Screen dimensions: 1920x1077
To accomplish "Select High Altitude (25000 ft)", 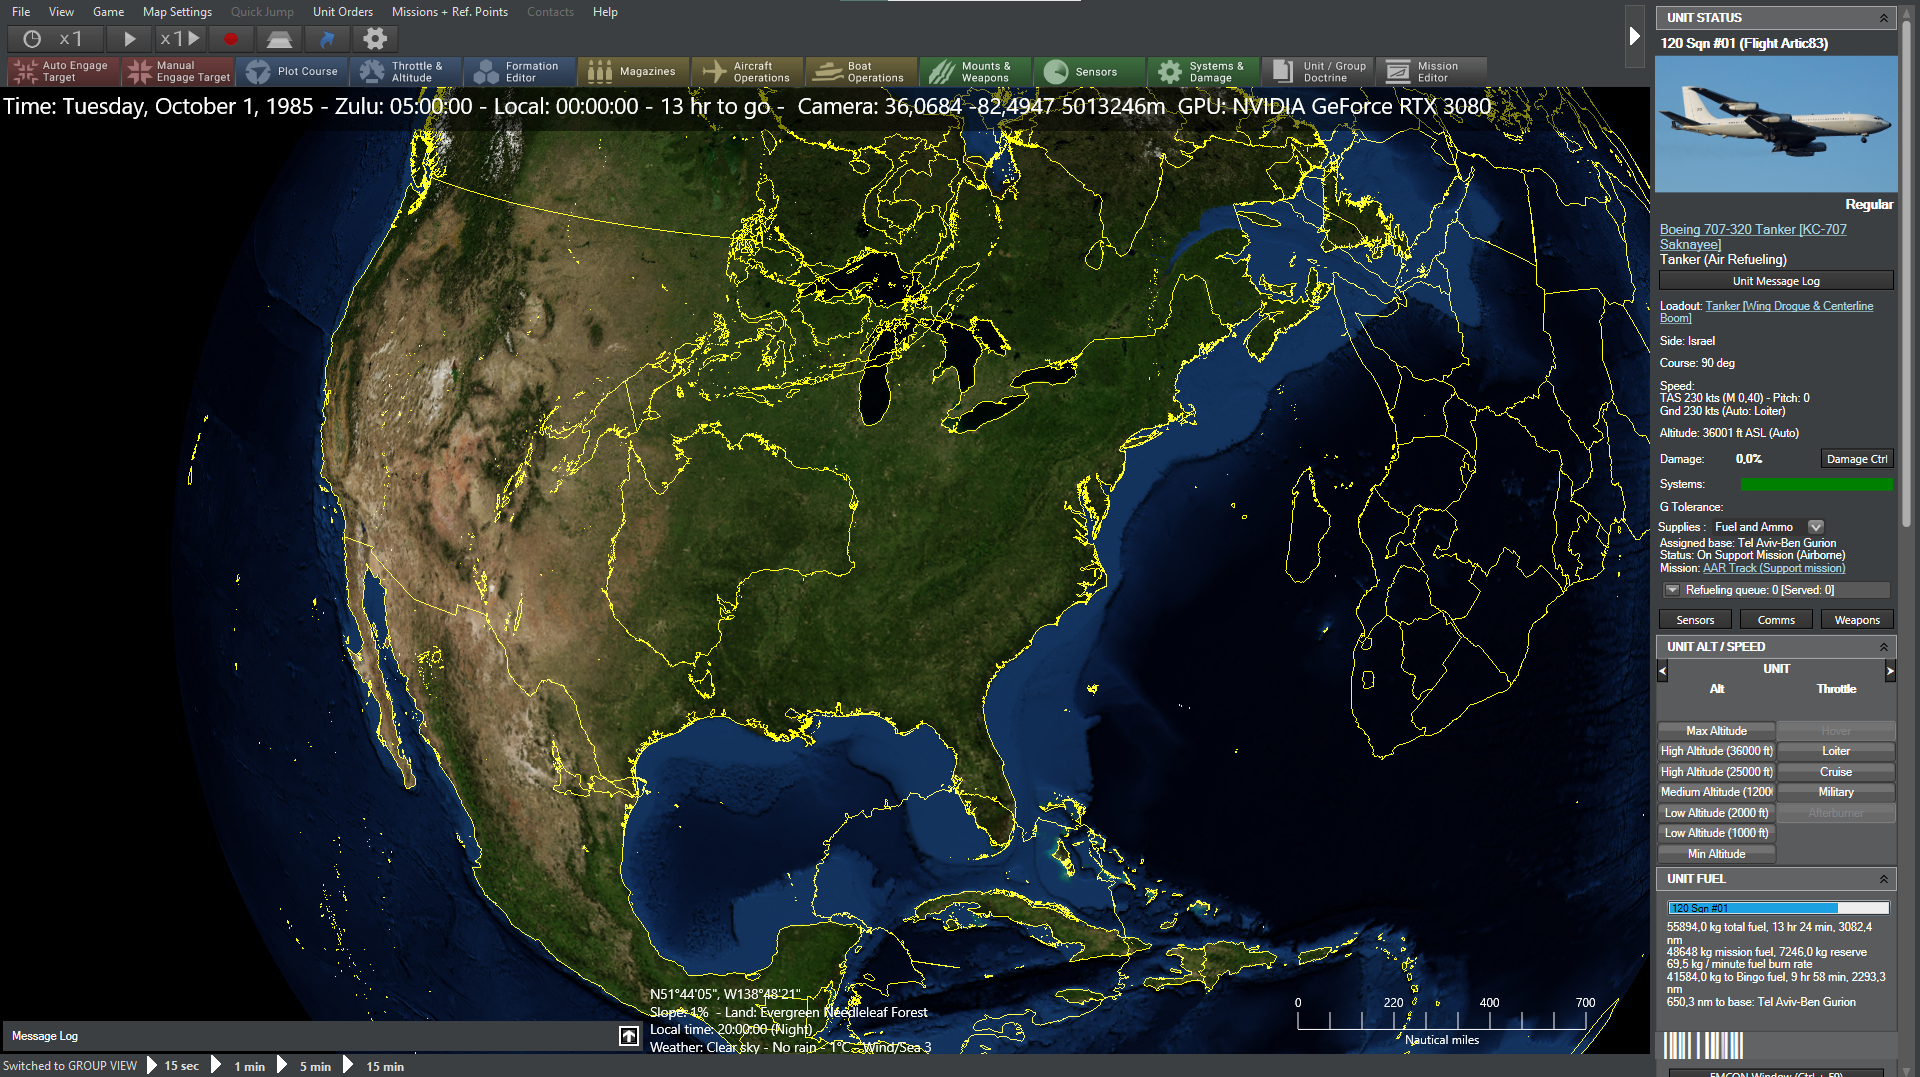I will click(x=1716, y=772).
